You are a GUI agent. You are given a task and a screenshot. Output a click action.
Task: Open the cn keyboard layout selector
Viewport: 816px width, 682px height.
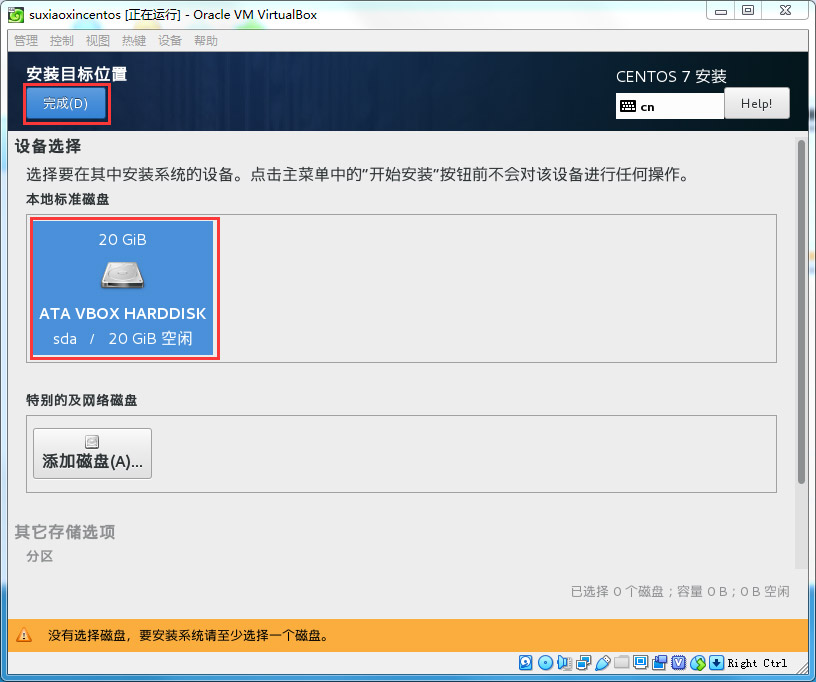pyautogui.click(x=669, y=106)
